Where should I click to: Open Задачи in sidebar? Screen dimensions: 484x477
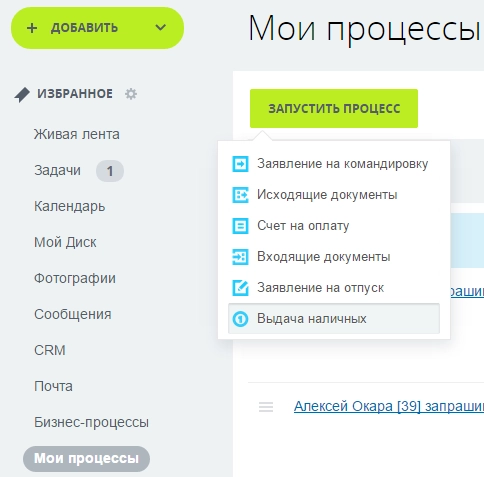coord(57,170)
